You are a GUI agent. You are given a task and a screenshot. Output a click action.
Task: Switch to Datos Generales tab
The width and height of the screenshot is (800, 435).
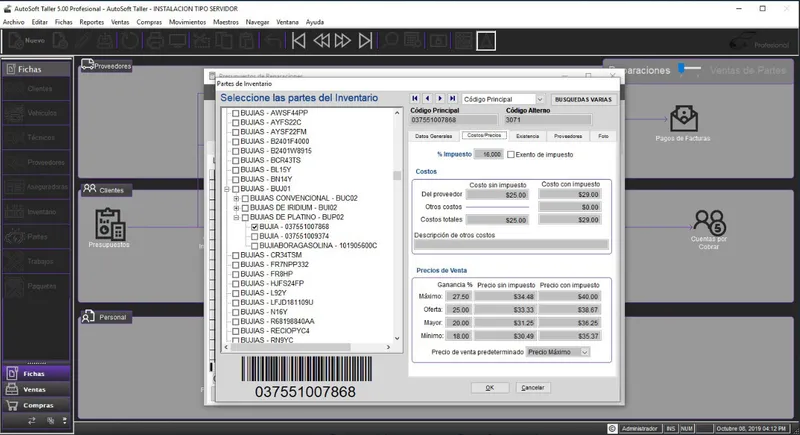tap(434, 136)
